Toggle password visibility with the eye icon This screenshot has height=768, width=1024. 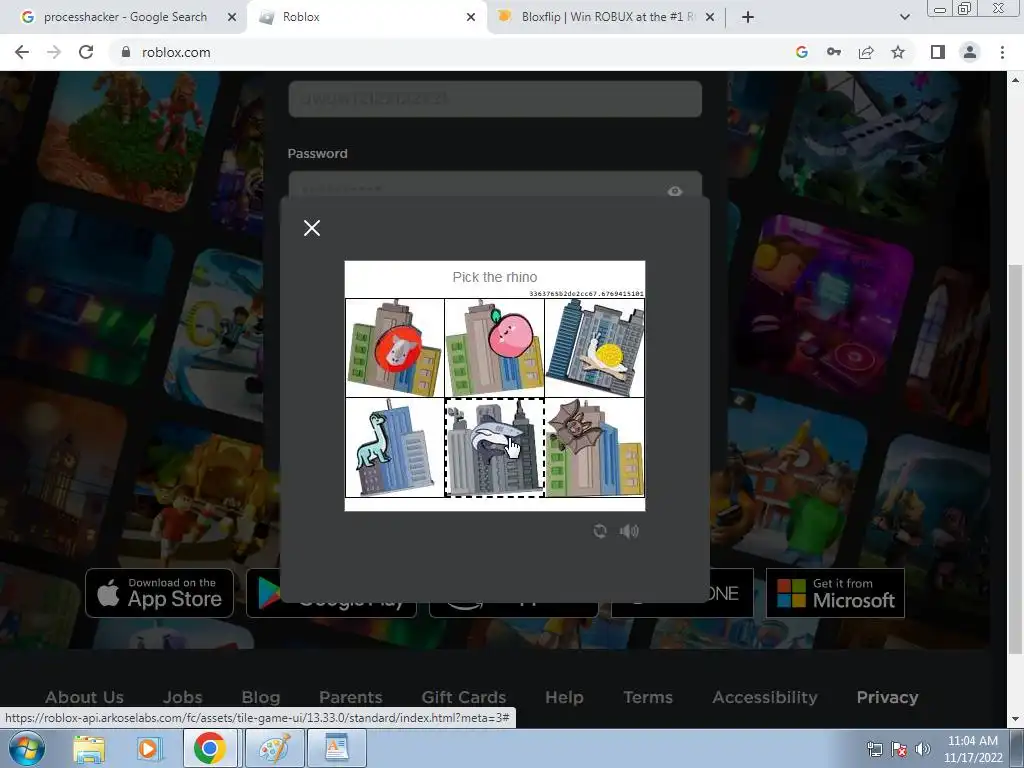point(675,191)
